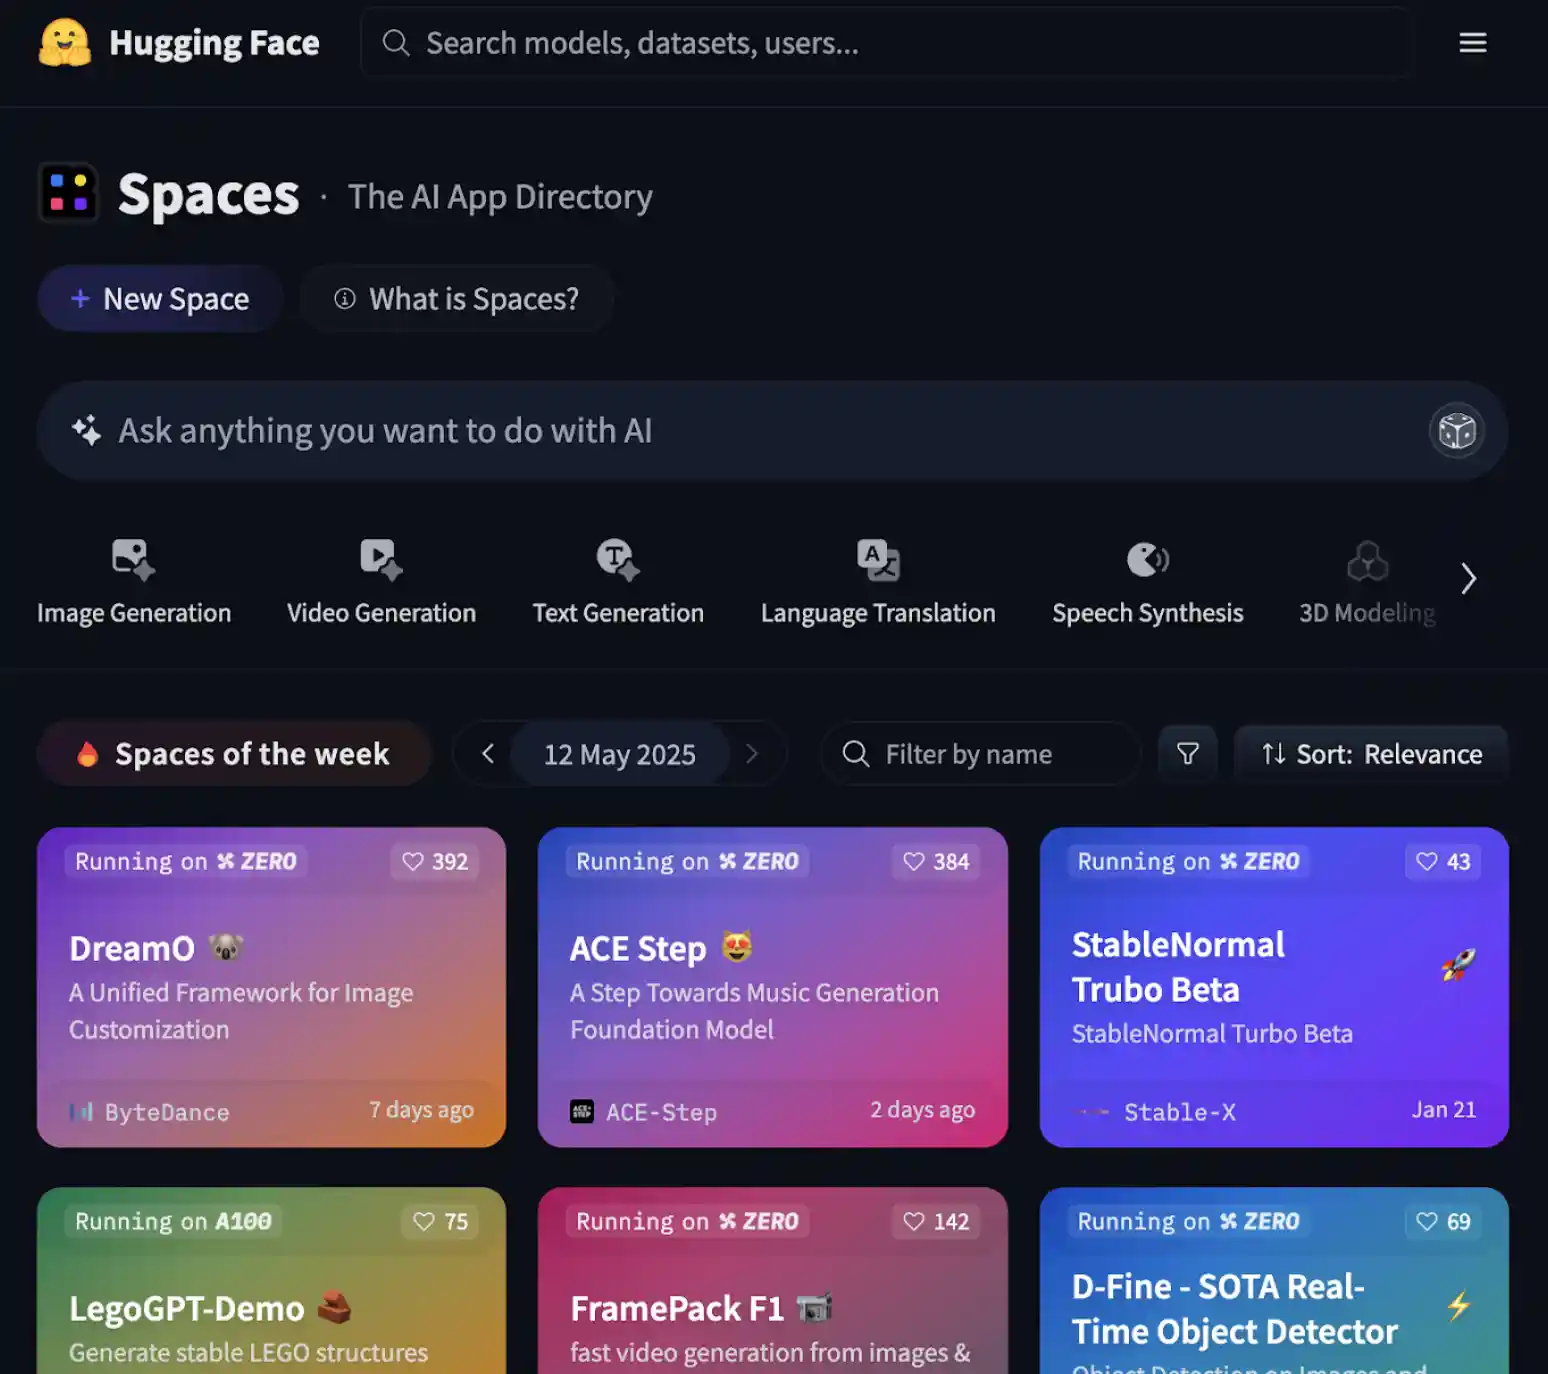Click '2 days ago' on ACE Step card

(922, 1110)
